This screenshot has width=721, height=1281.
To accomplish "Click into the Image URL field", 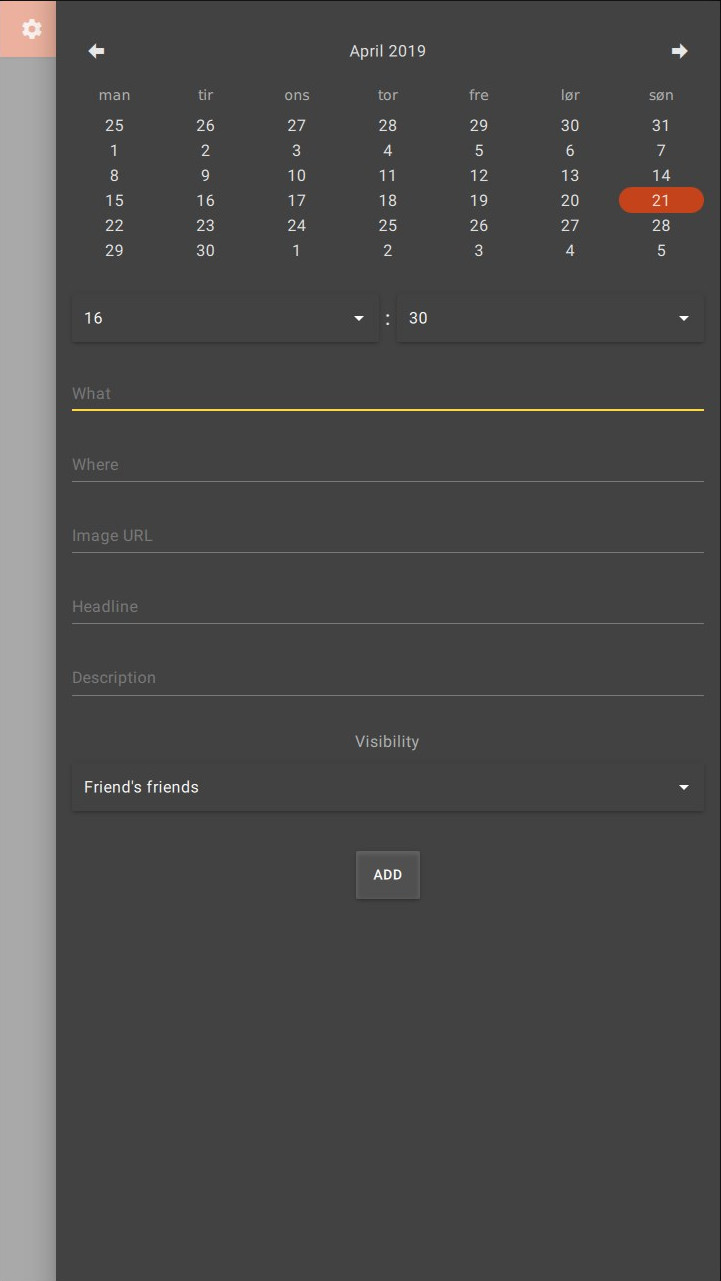I will 388,536.
